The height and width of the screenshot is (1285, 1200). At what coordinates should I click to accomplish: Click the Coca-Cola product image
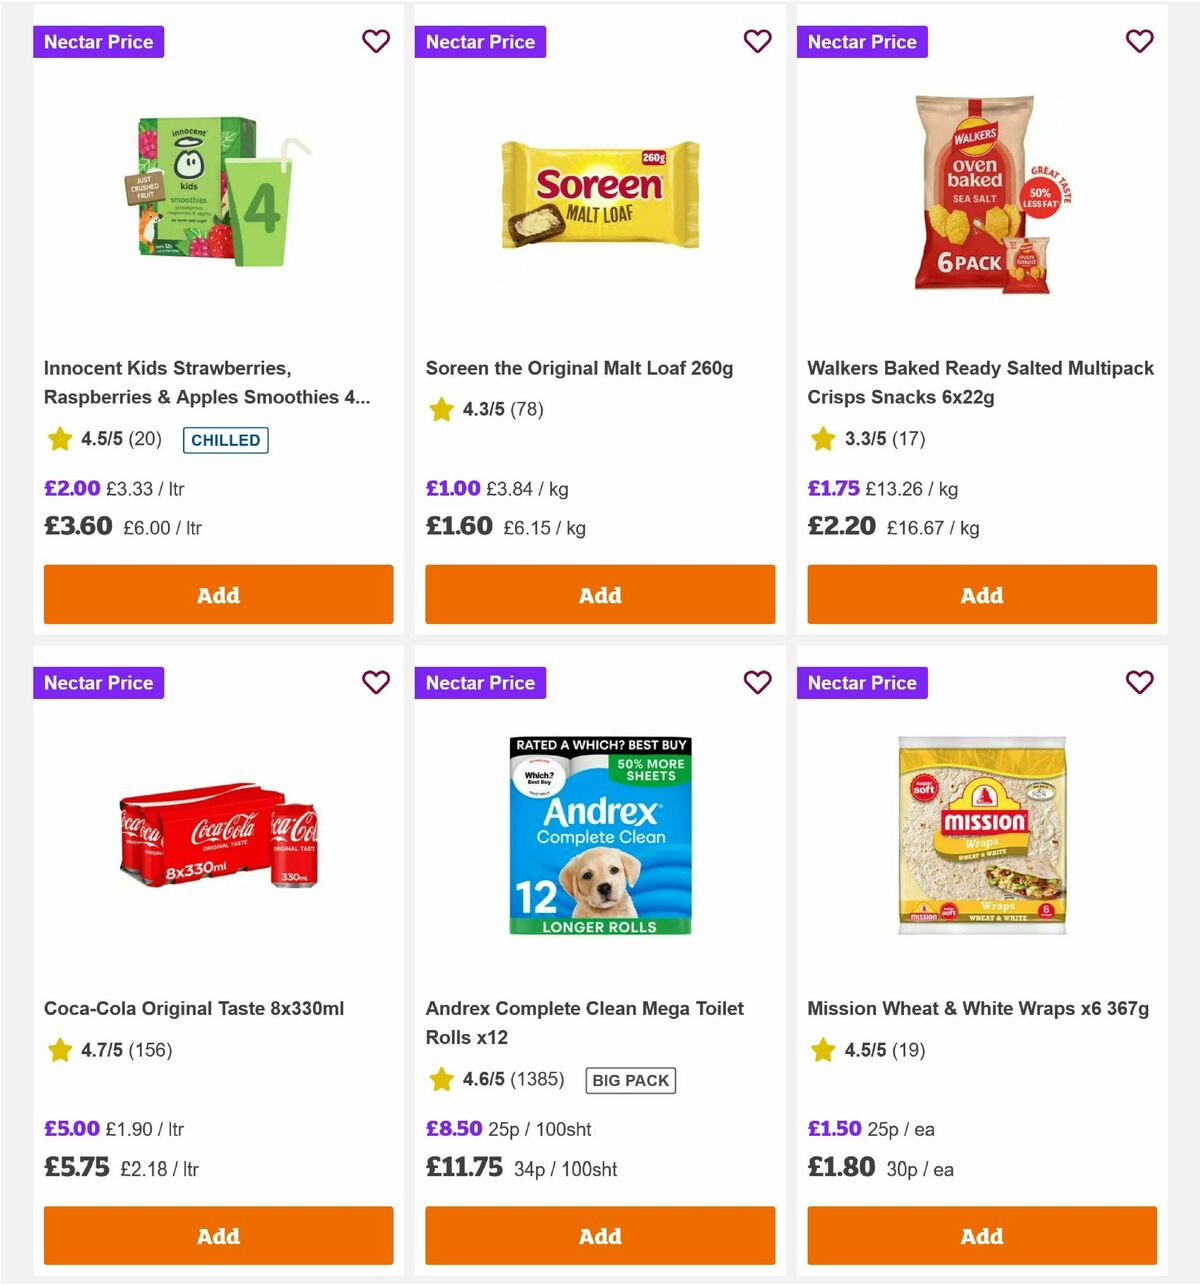(218, 838)
